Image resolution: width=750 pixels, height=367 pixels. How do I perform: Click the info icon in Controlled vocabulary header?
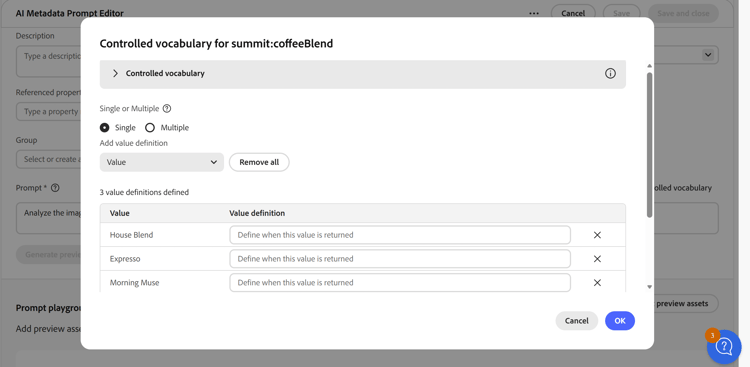pos(610,74)
